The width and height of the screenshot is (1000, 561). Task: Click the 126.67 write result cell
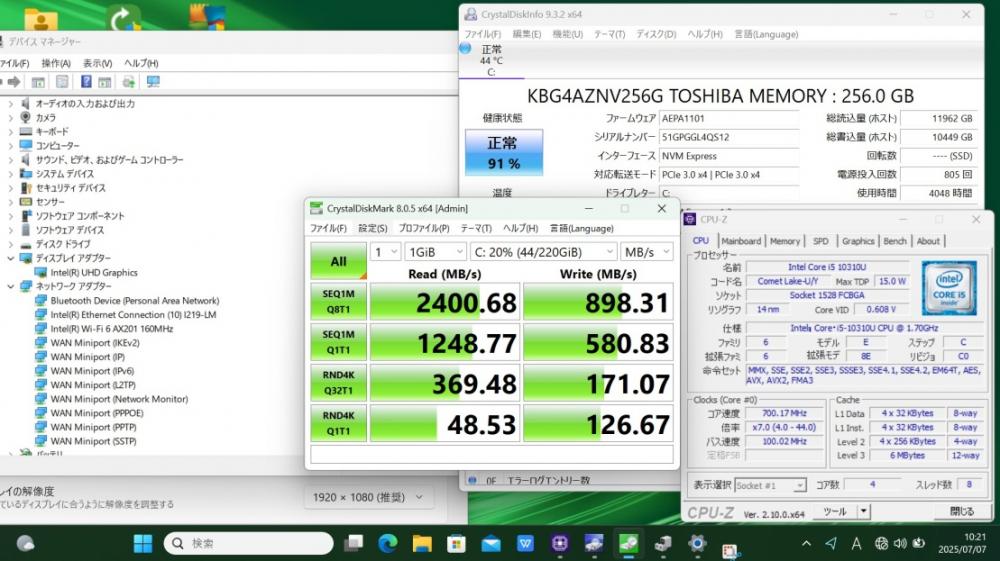[x=598, y=423]
